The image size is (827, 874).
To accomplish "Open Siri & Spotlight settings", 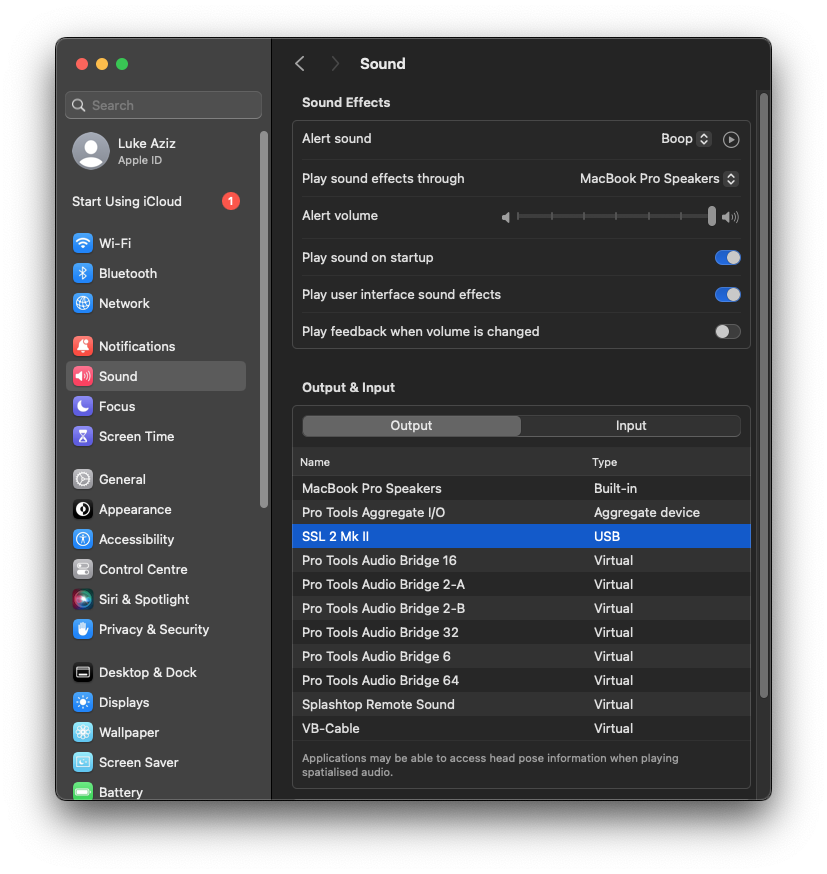I will (156, 600).
